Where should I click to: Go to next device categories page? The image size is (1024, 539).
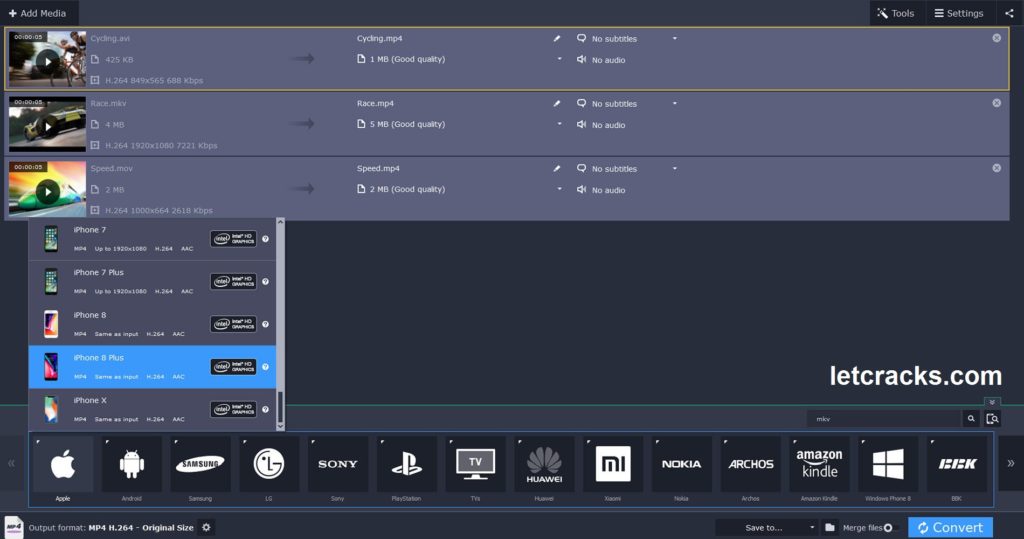tap(1010, 464)
